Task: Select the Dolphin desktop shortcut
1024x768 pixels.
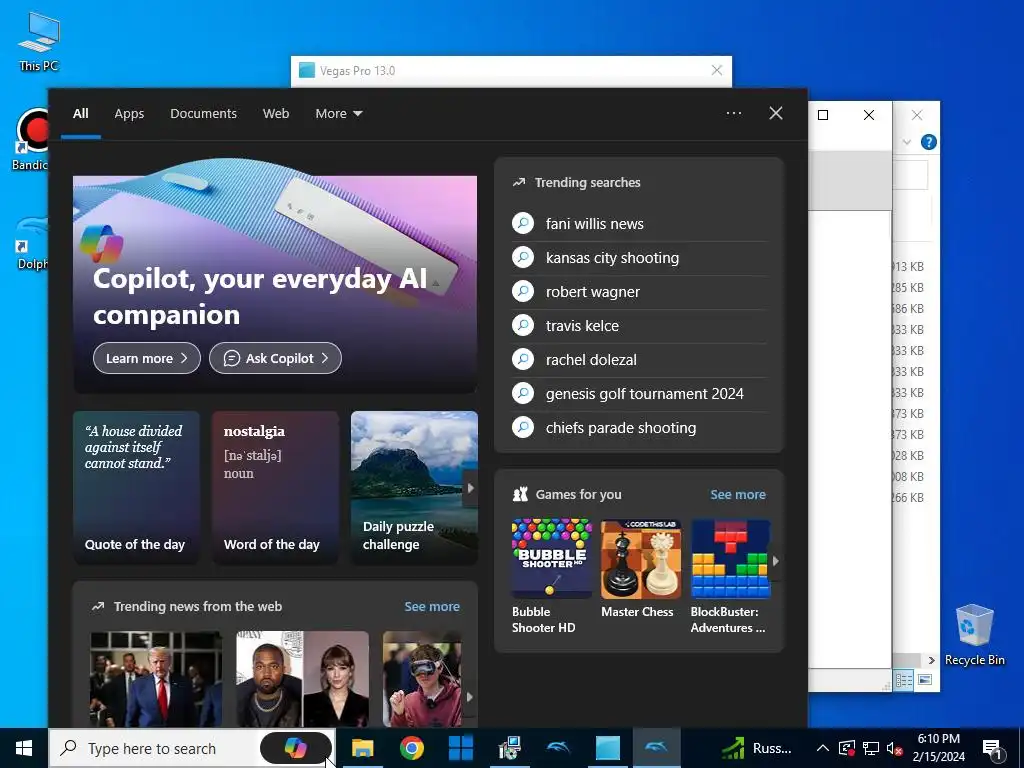Action: (31, 242)
